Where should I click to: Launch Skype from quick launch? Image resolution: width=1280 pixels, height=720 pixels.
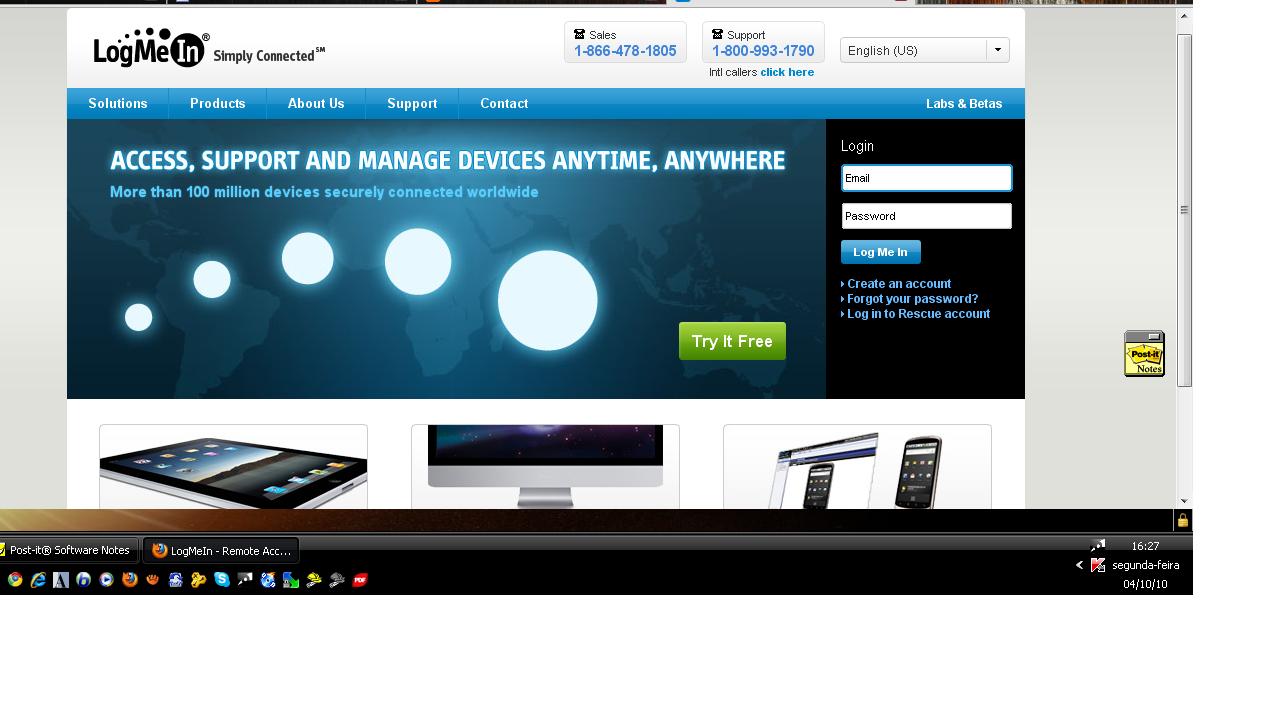click(x=222, y=579)
